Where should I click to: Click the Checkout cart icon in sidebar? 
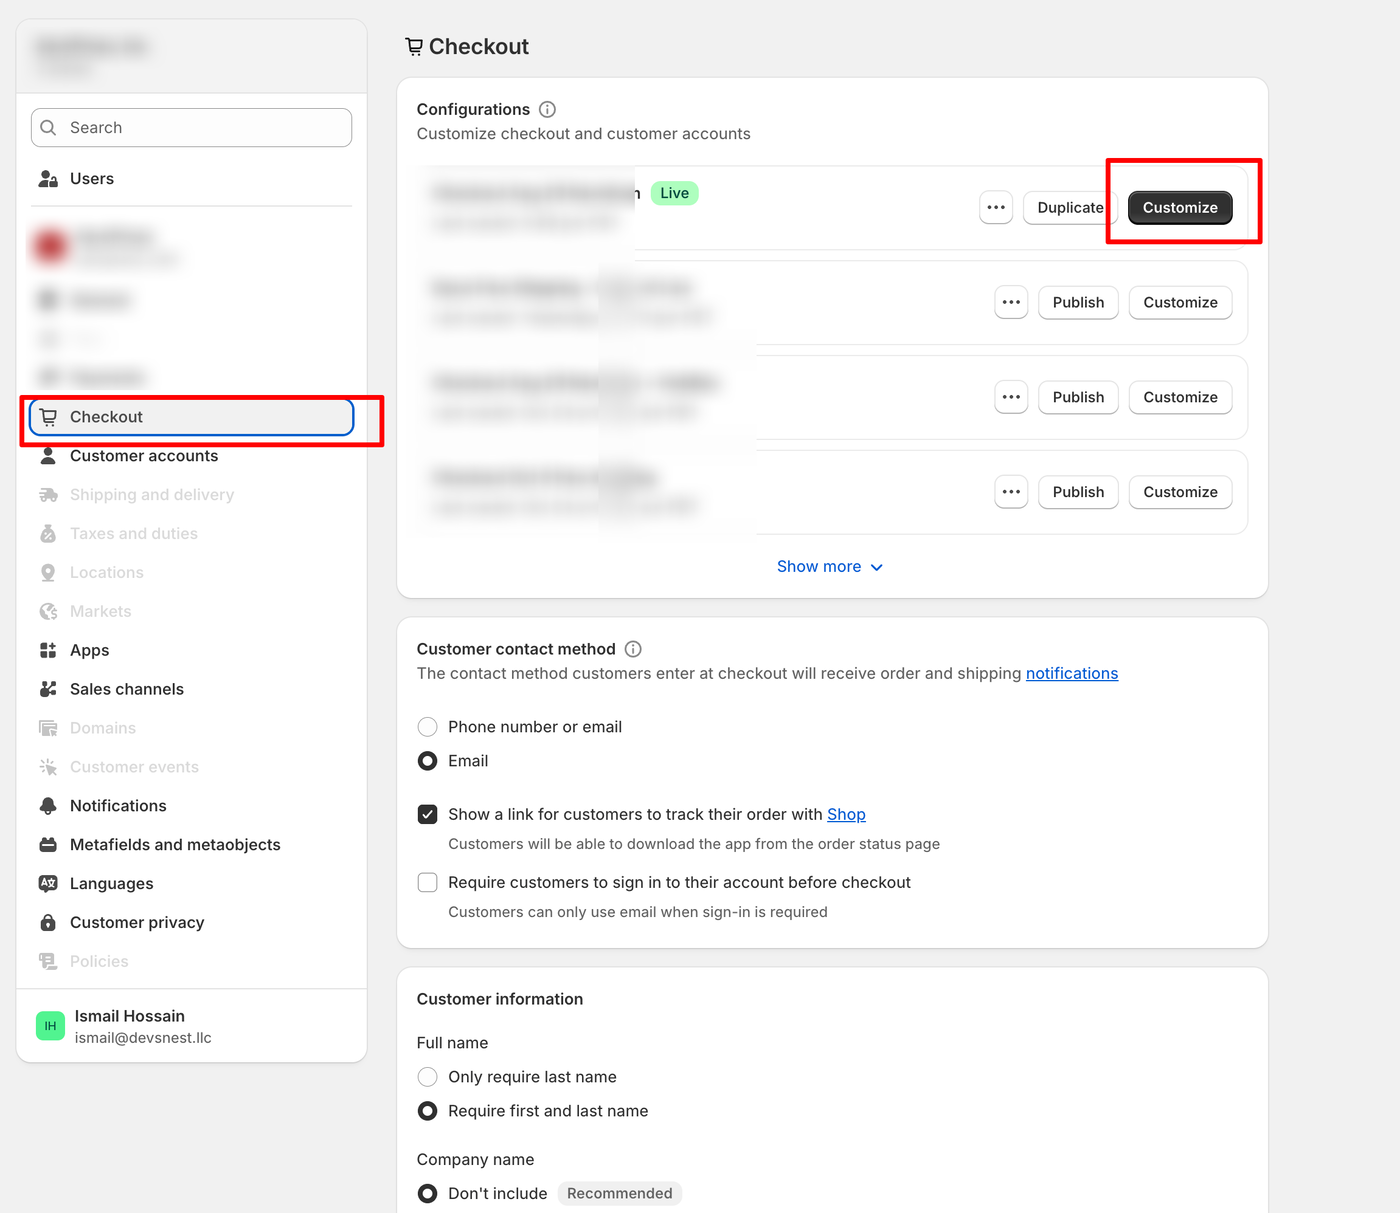48,417
